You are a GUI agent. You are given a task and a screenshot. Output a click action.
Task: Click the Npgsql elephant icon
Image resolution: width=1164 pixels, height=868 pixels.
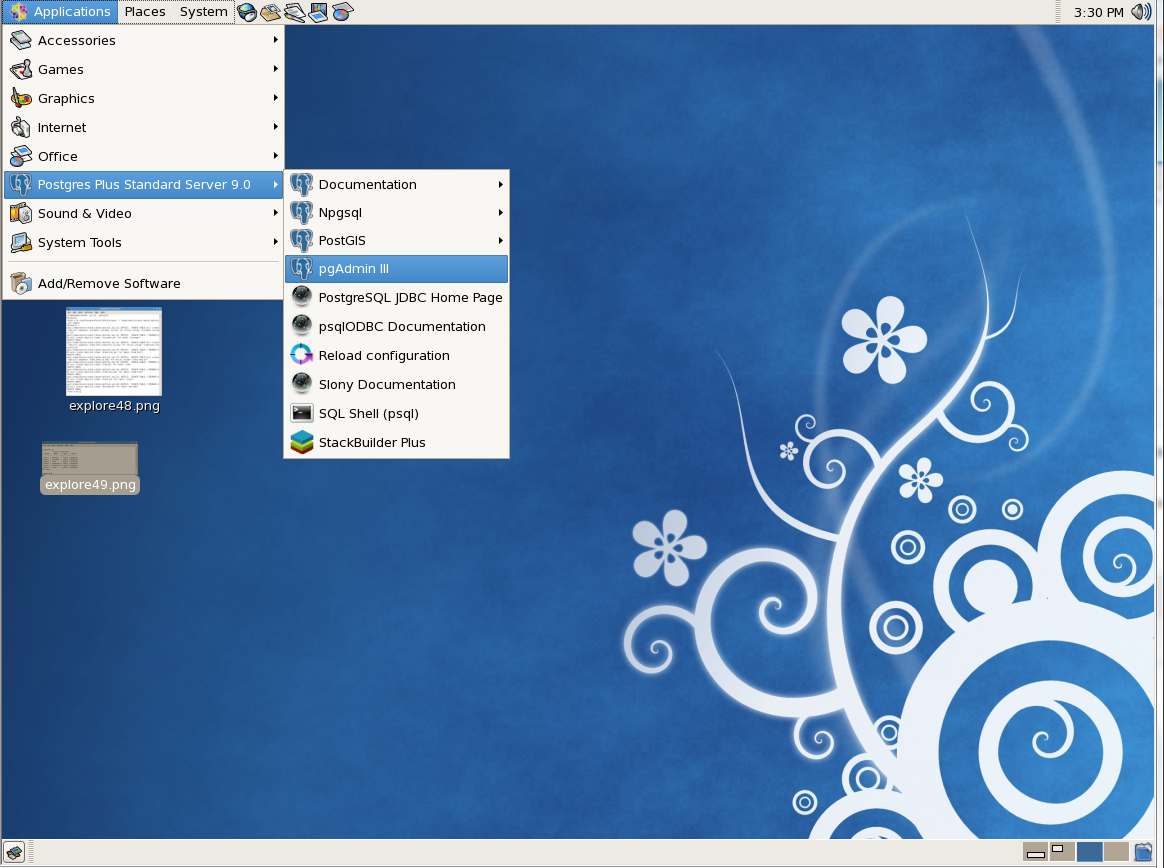pos(301,212)
